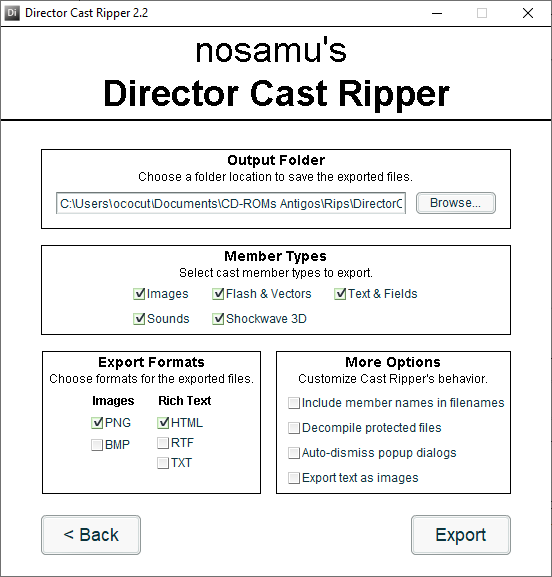Minimize the Director Cast Ripper window
552x577 pixels.
click(437, 13)
